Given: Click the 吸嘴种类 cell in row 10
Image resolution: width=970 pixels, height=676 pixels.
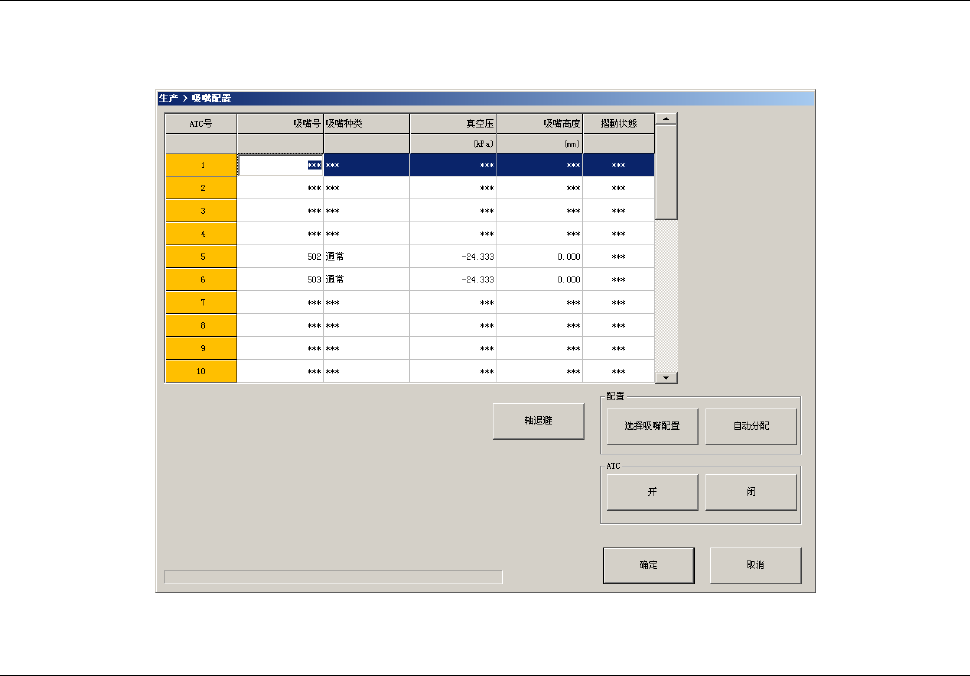Looking at the screenshot, I should [366, 371].
